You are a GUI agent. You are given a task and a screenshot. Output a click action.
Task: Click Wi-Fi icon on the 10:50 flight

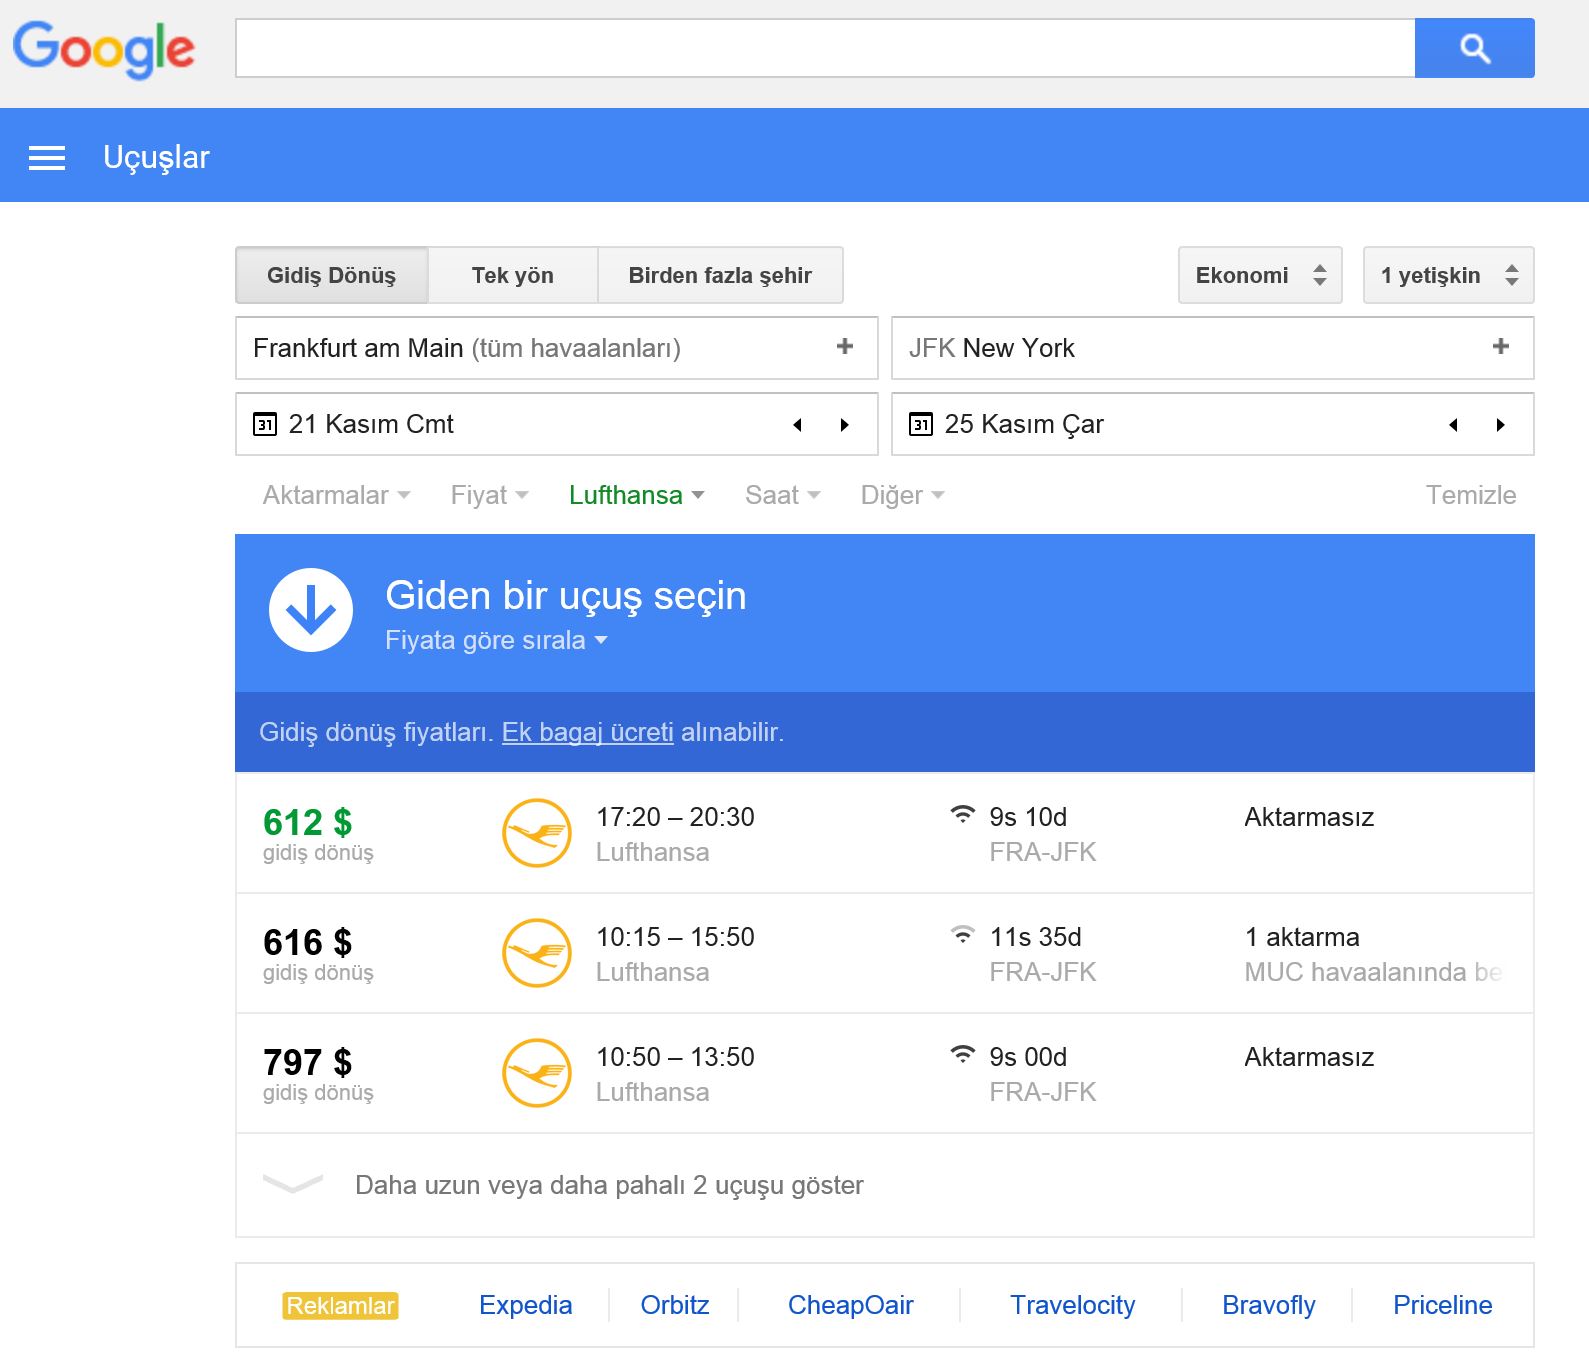(962, 1054)
